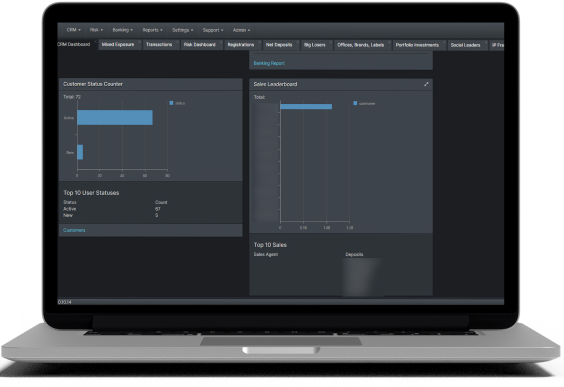Open the CRM dropdown menu

pyautogui.click(x=73, y=30)
